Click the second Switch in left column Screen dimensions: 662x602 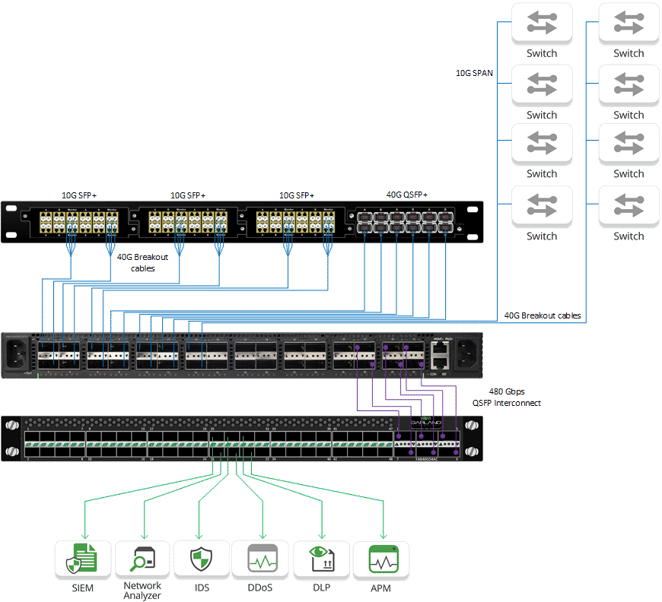pos(542,84)
